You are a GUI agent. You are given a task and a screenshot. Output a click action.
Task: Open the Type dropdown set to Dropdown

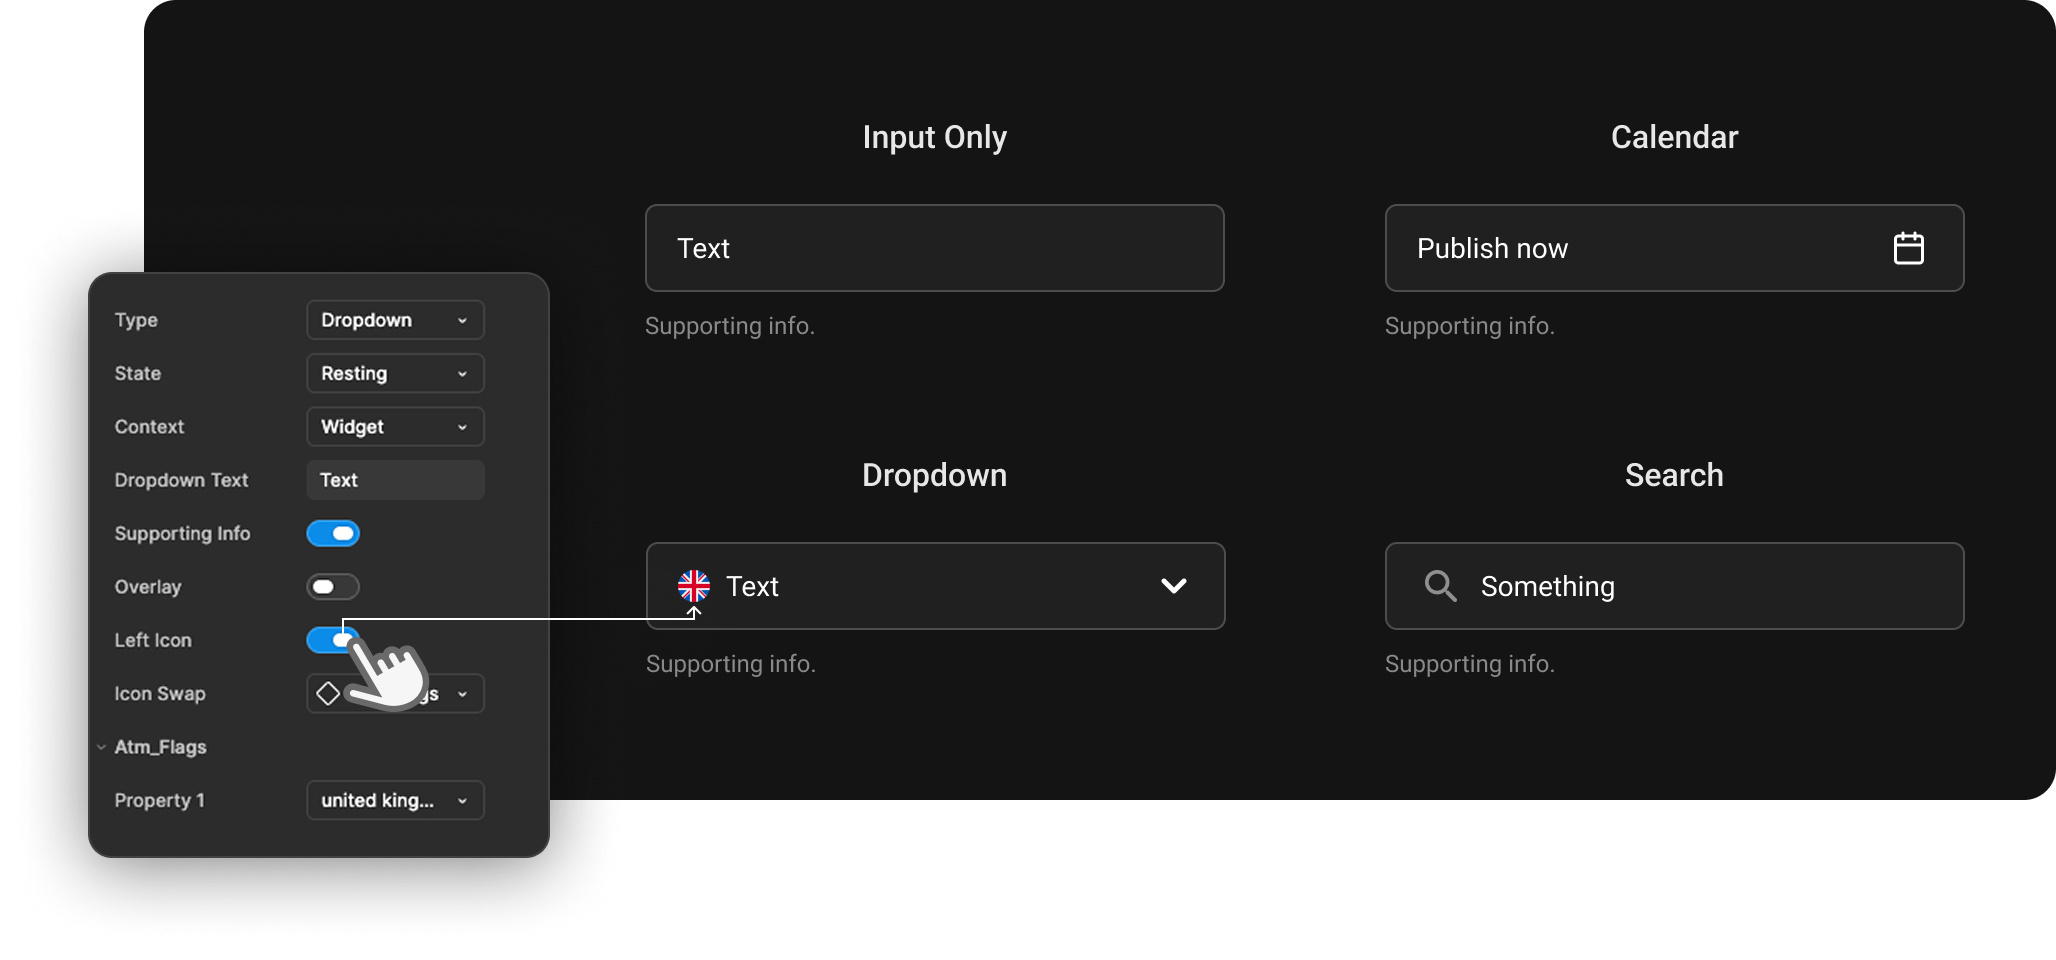(395, 320)
